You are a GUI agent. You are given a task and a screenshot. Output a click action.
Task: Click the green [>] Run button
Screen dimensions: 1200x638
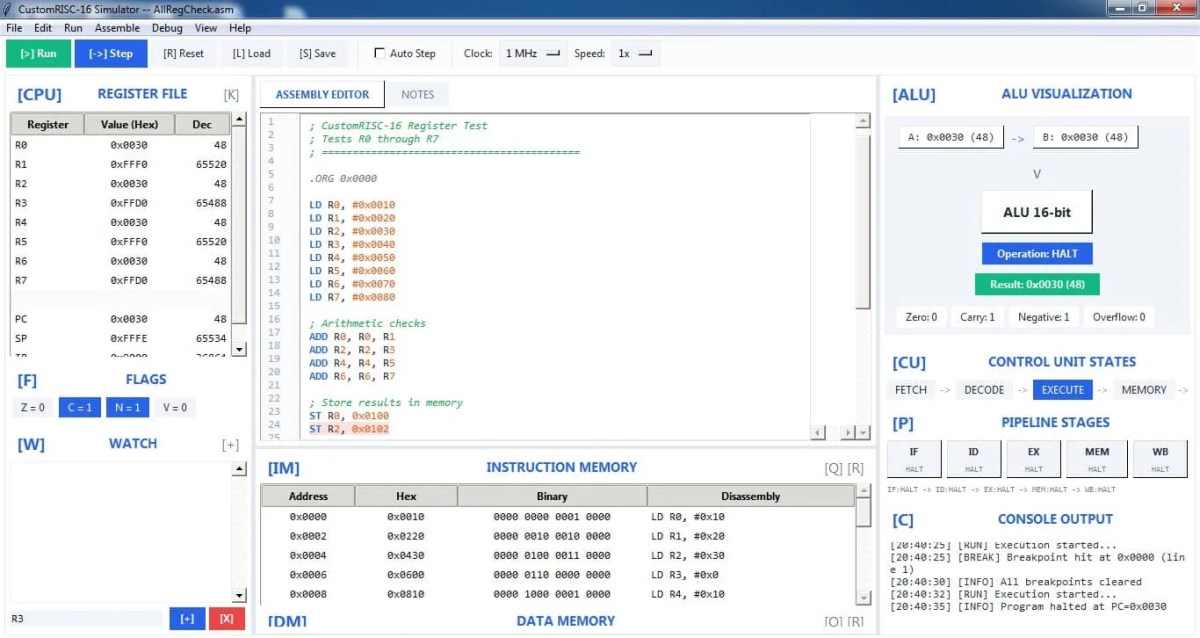pos(38,53)
